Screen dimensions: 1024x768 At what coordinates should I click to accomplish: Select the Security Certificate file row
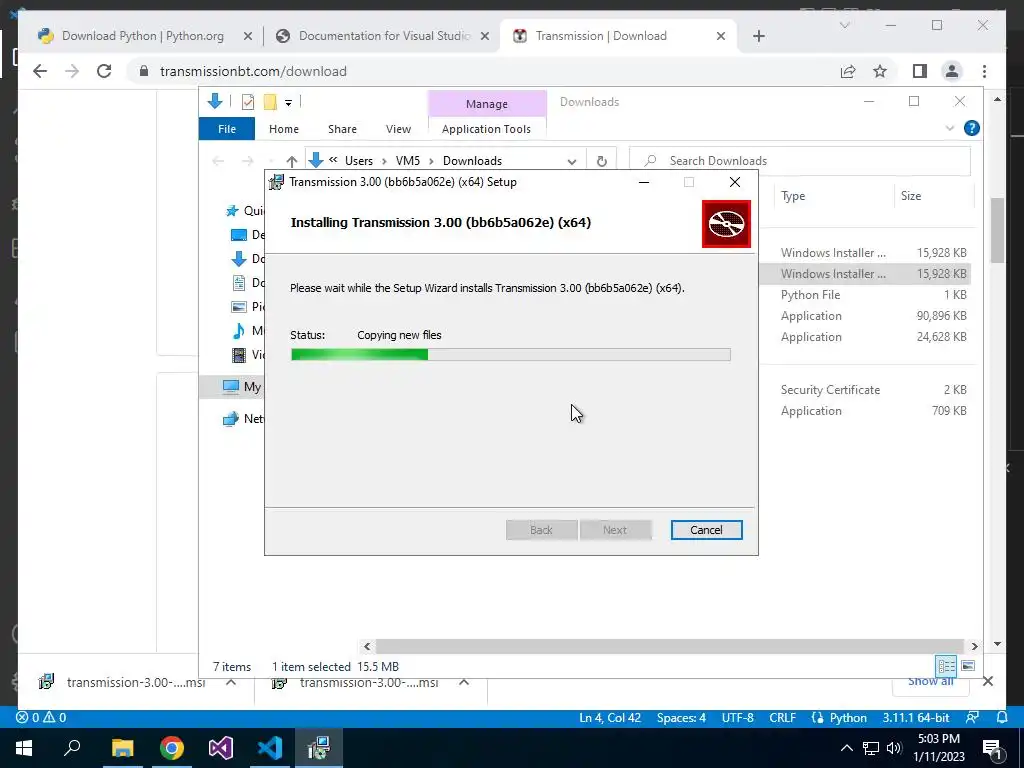pos(865,390)
